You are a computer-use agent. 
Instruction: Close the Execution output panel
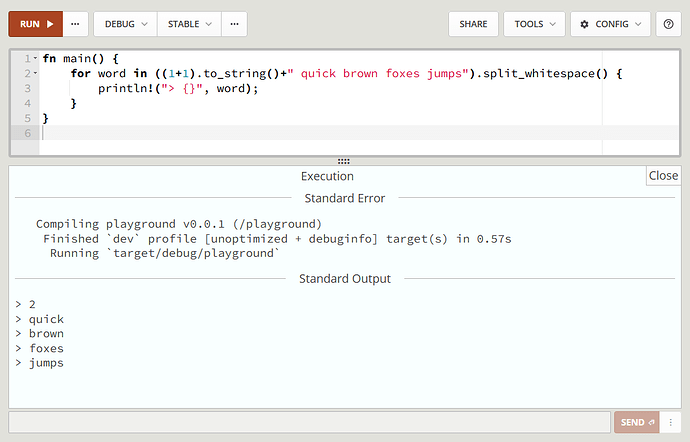click(x=663, y=176)
